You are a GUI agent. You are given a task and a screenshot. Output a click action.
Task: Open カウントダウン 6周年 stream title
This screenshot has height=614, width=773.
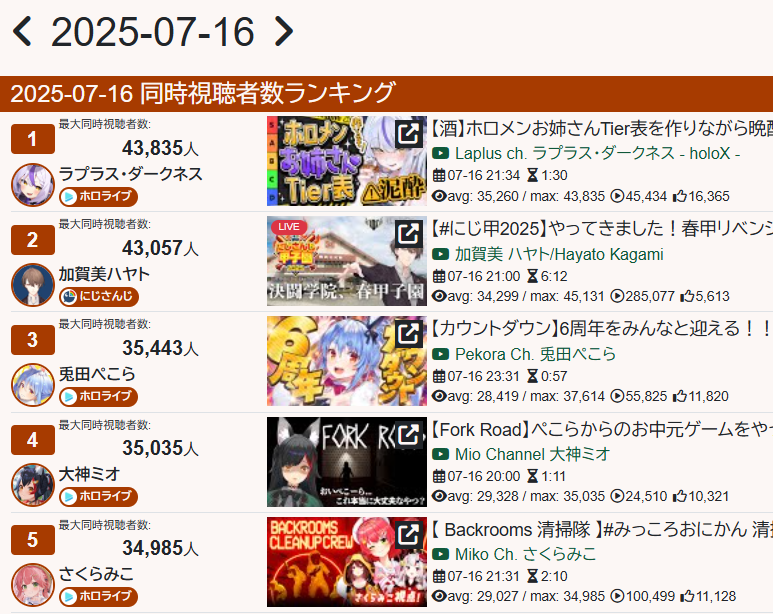pyautogui.click(x=602, y=328)
